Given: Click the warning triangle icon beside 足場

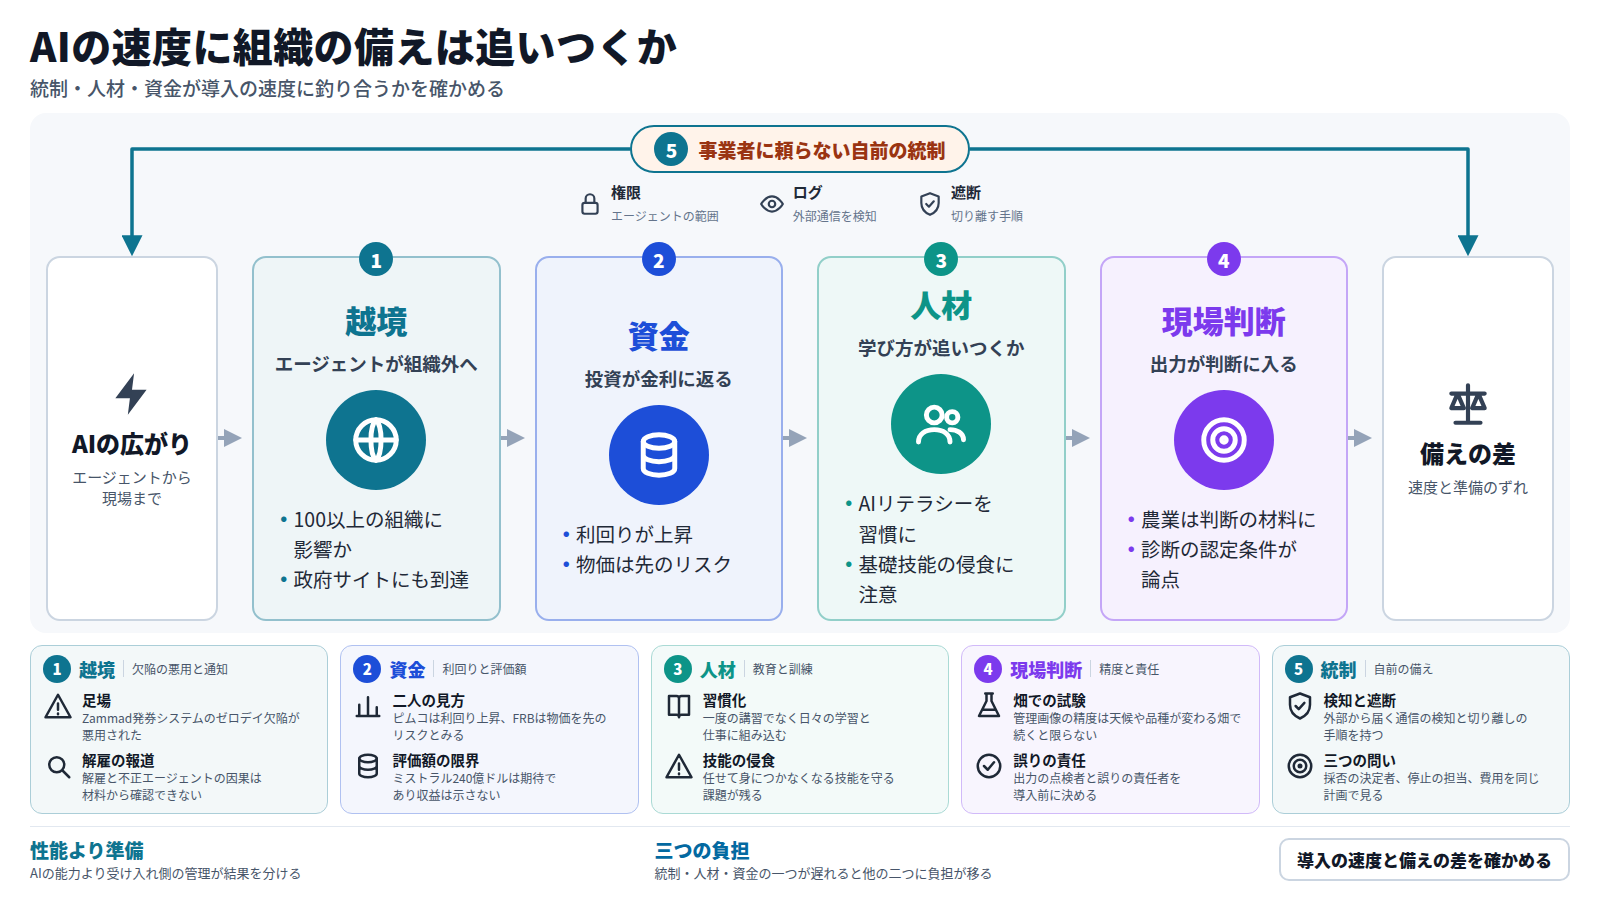Looking at the screenshot, I should [x=58, y=707].
